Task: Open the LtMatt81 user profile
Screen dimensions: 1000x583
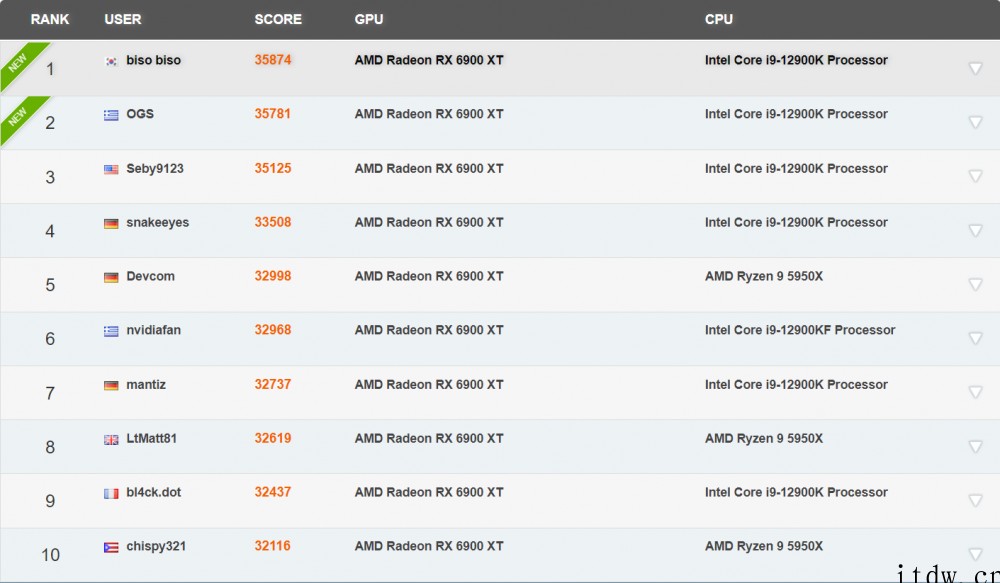Action: (x=151, y=438)
